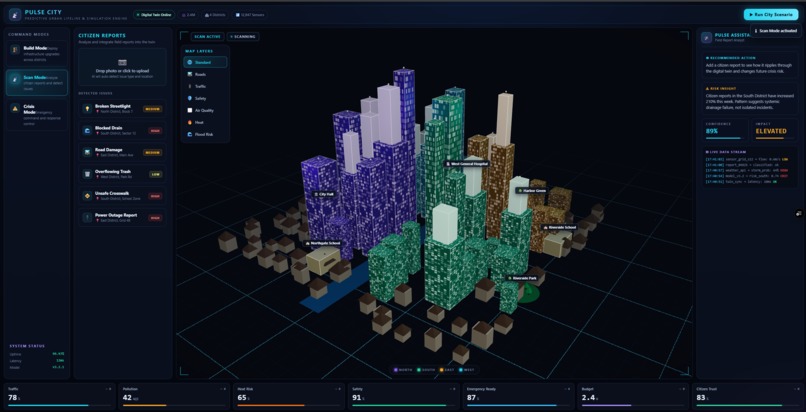Enable the Roads map layer
The height and width of the screenshot is (412, 806).
[205, 74]
